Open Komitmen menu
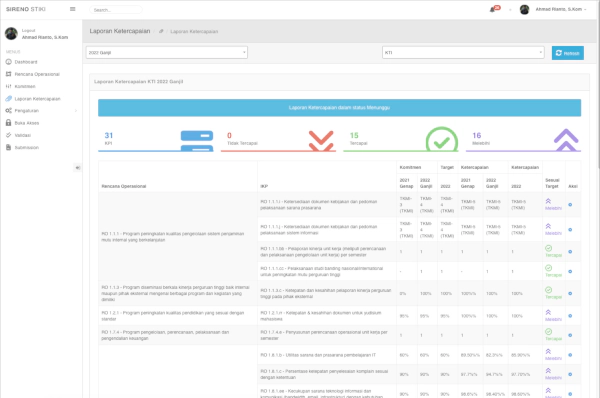 25,86
